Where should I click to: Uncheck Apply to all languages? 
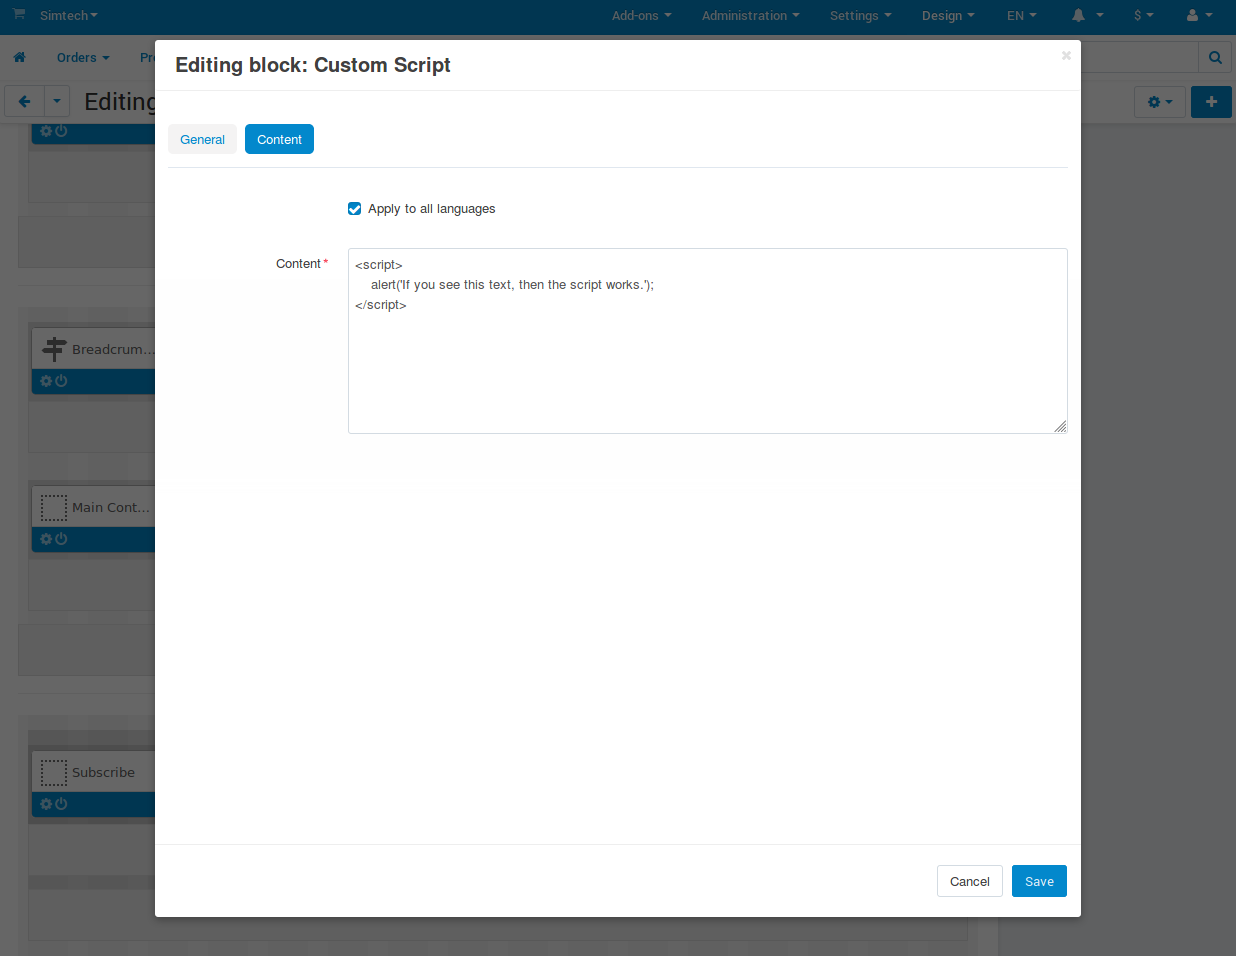[x=354, y=209]
